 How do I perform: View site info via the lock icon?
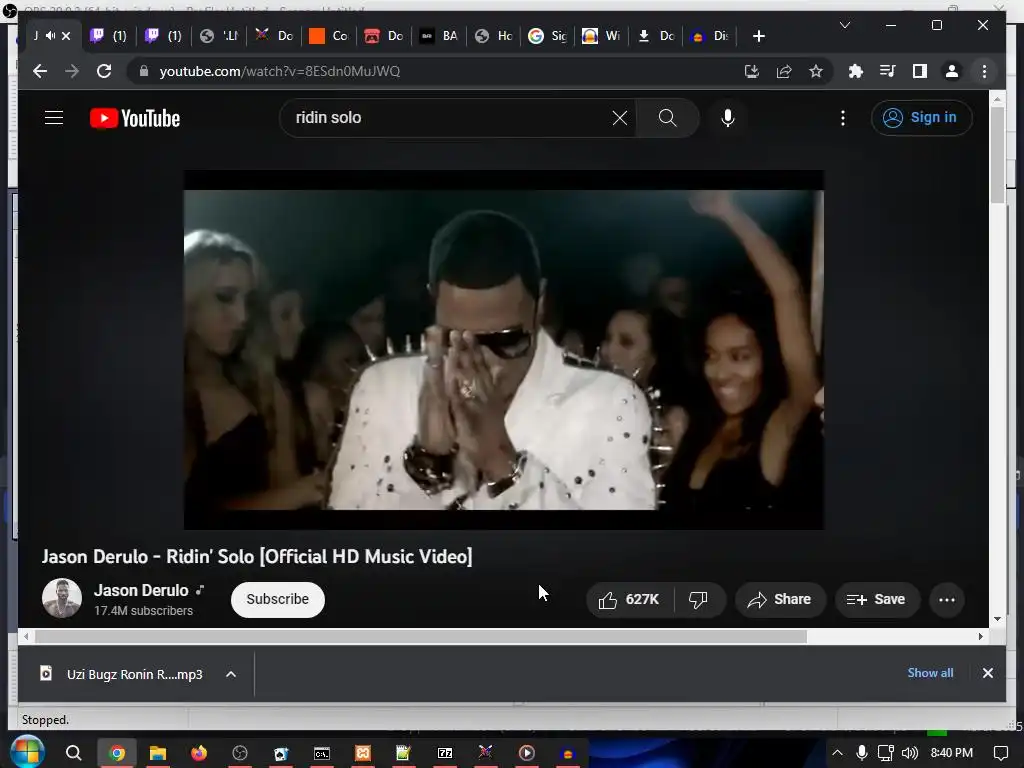[x=144, y=71]
